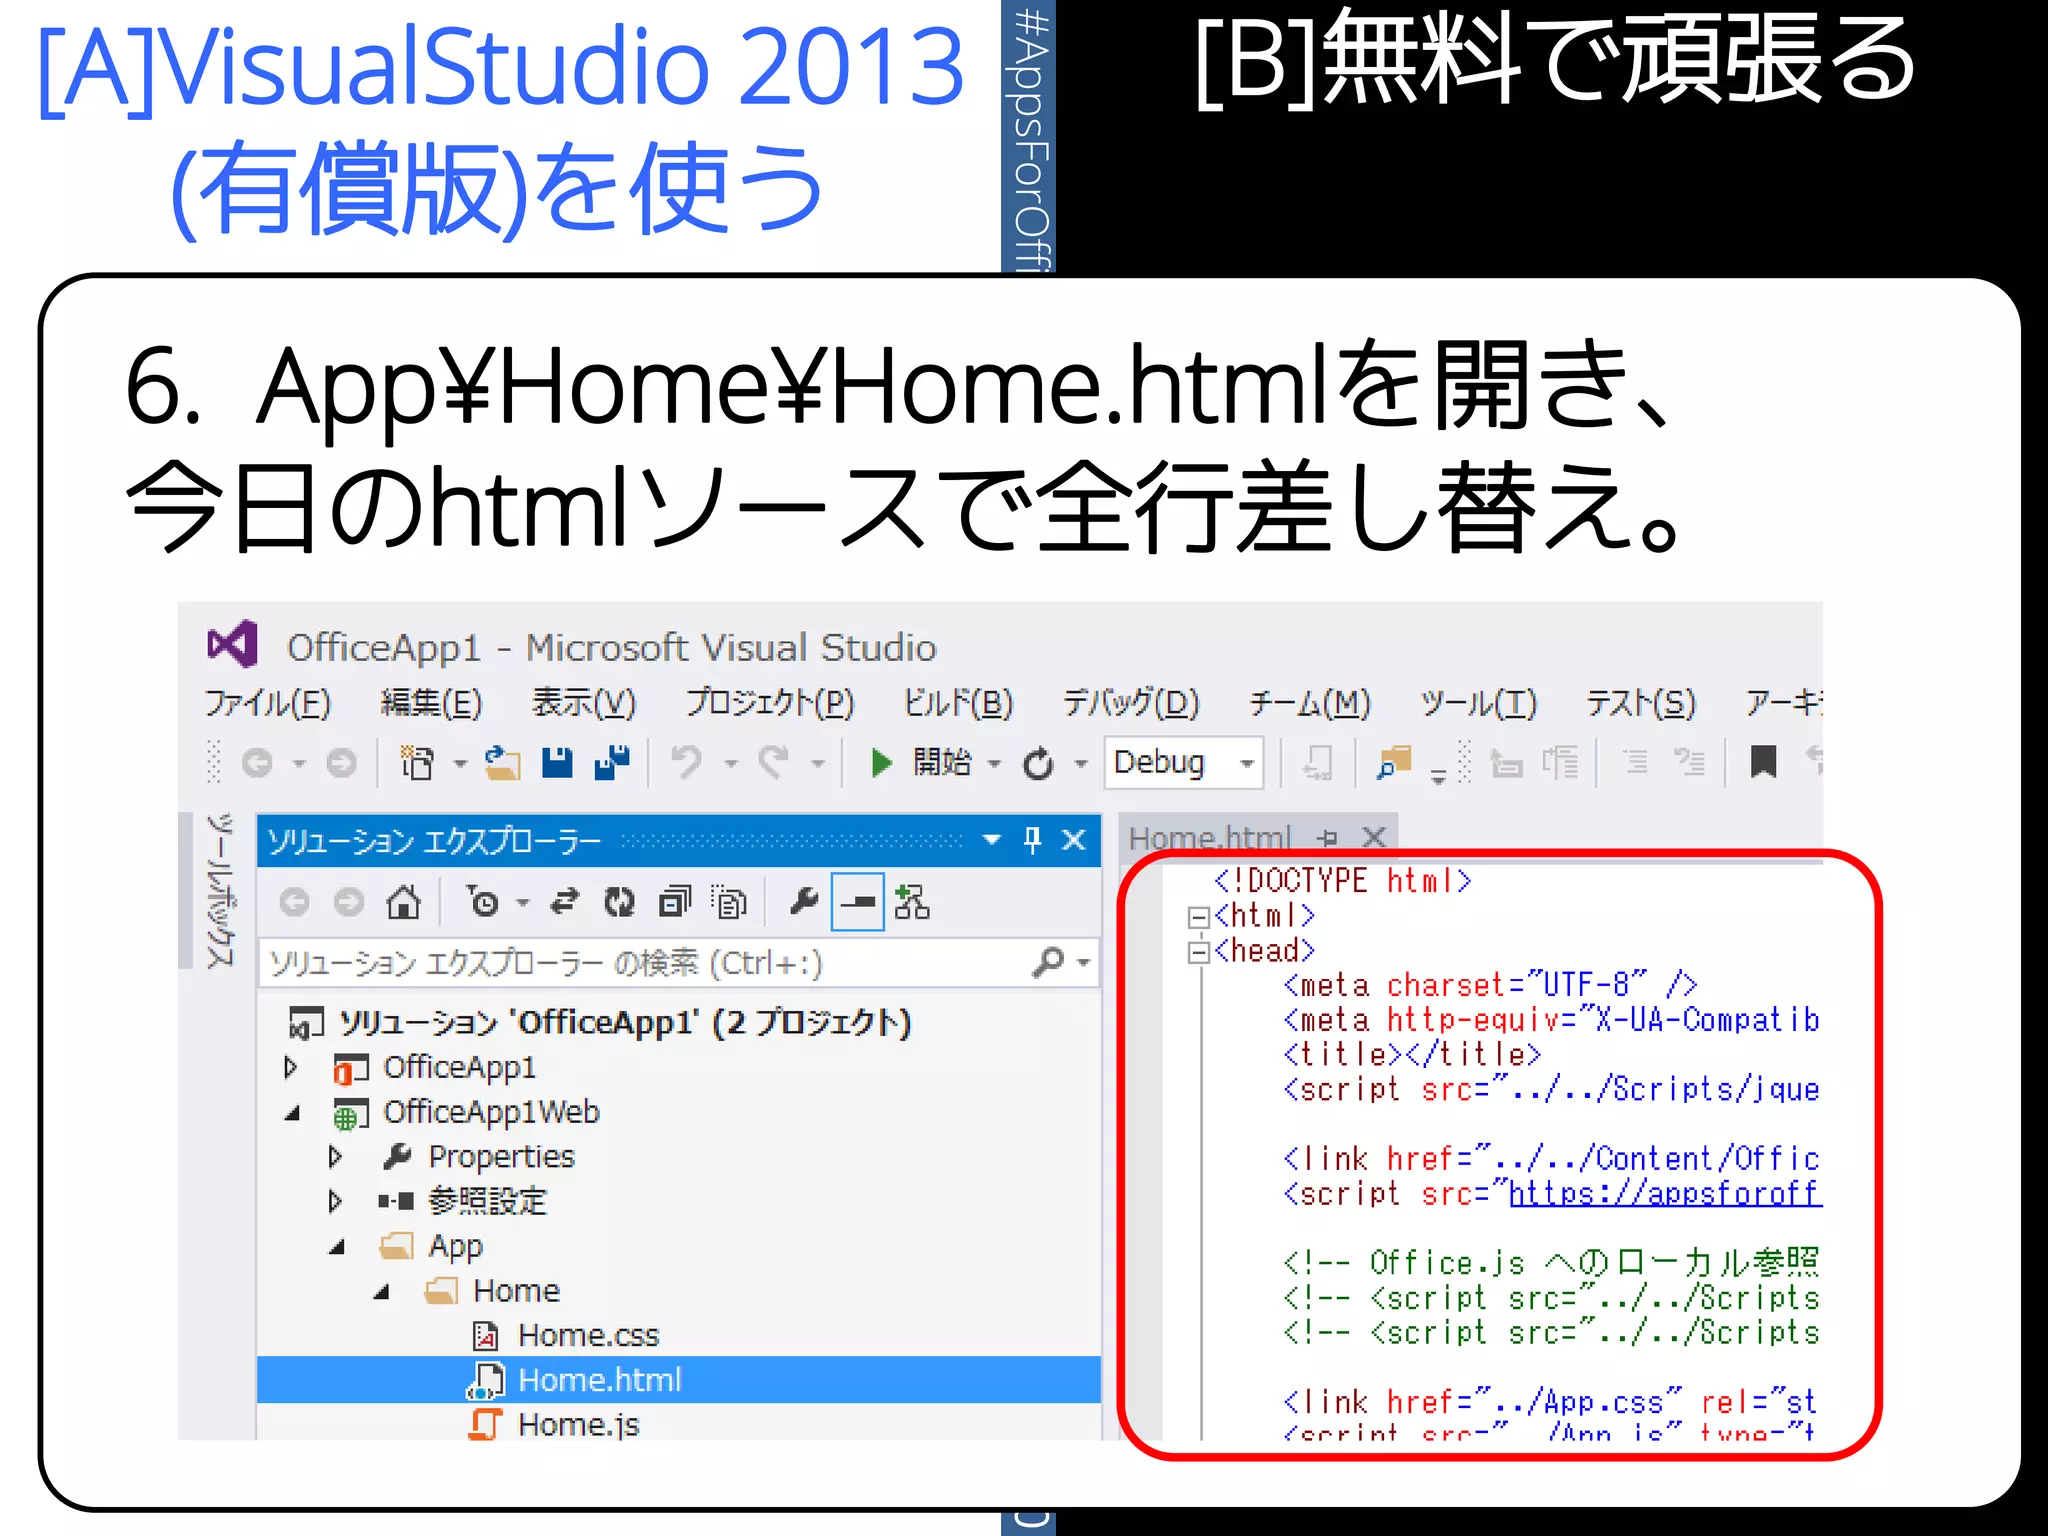The height and width of the screenshot is (1536, 2048).
Task: Open the ファイル(F) menu
Action: click(267, 703)
